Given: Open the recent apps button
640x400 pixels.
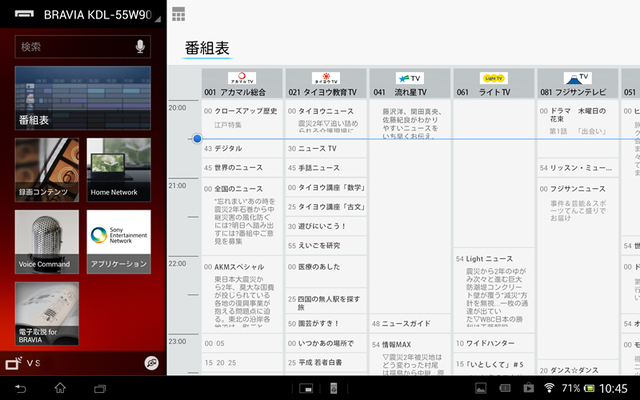Looking at the screenshot, I should pyautogui.click(x=100, y=387).
